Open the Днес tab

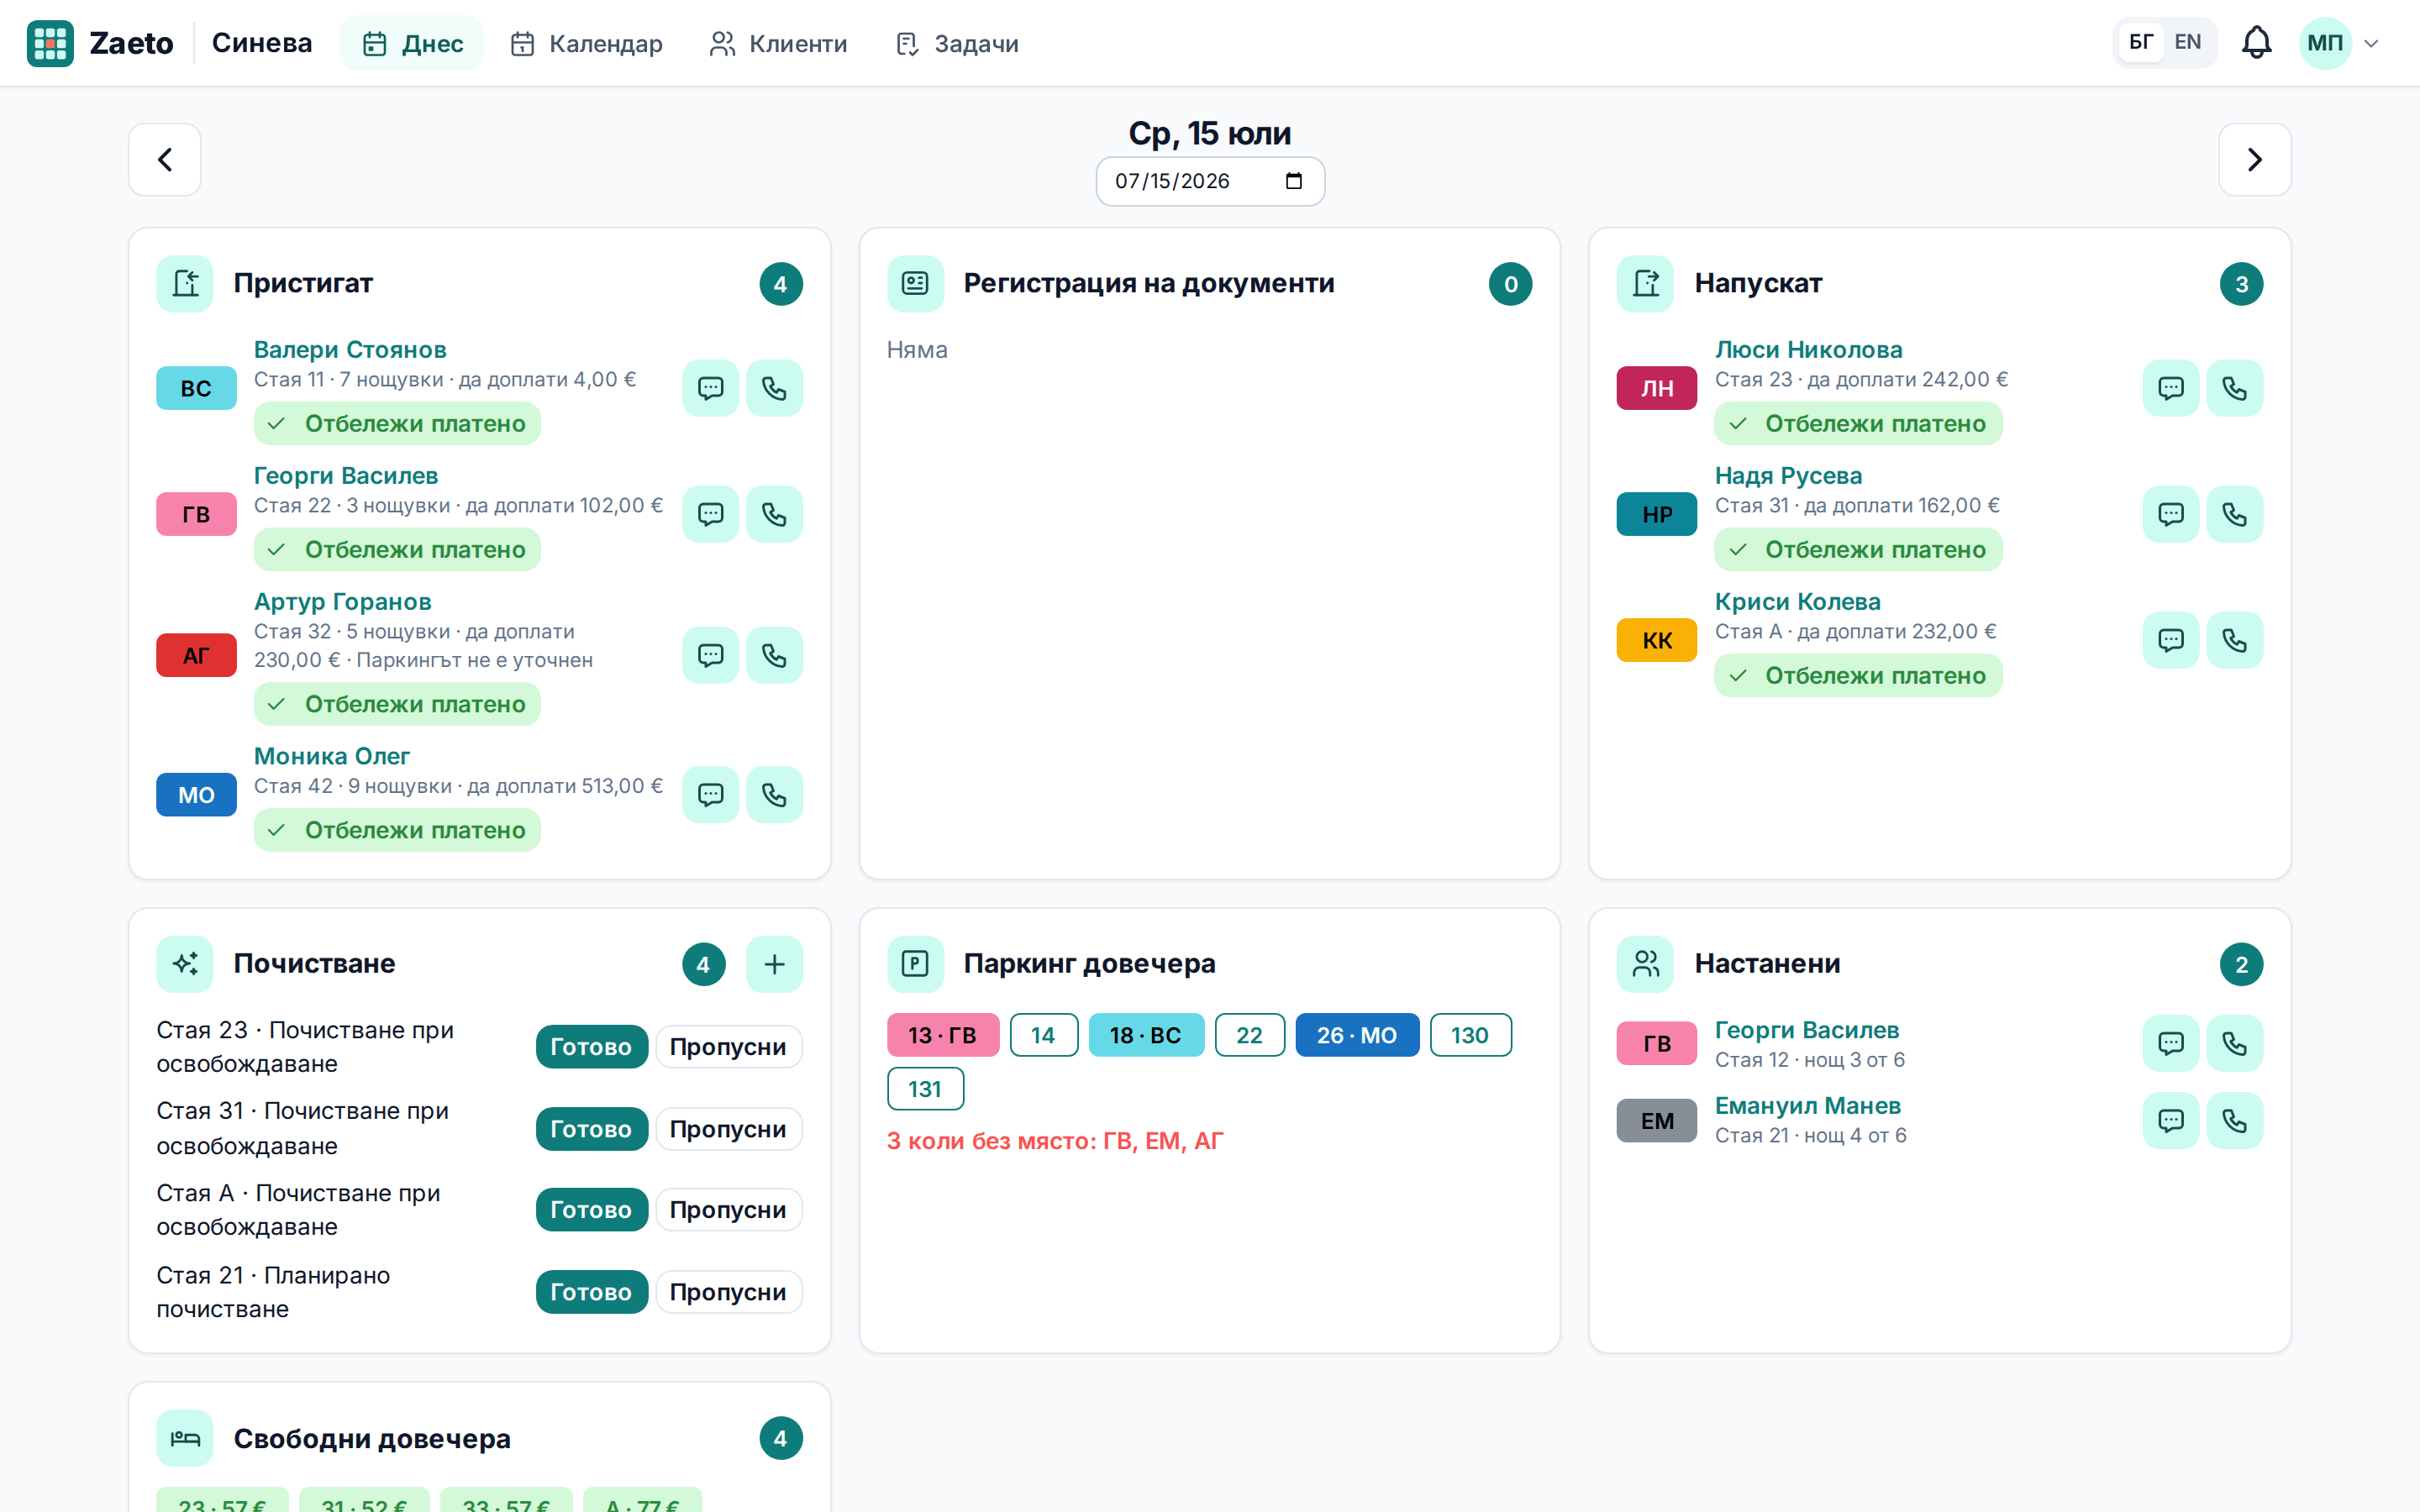click(x=412, y=43)
